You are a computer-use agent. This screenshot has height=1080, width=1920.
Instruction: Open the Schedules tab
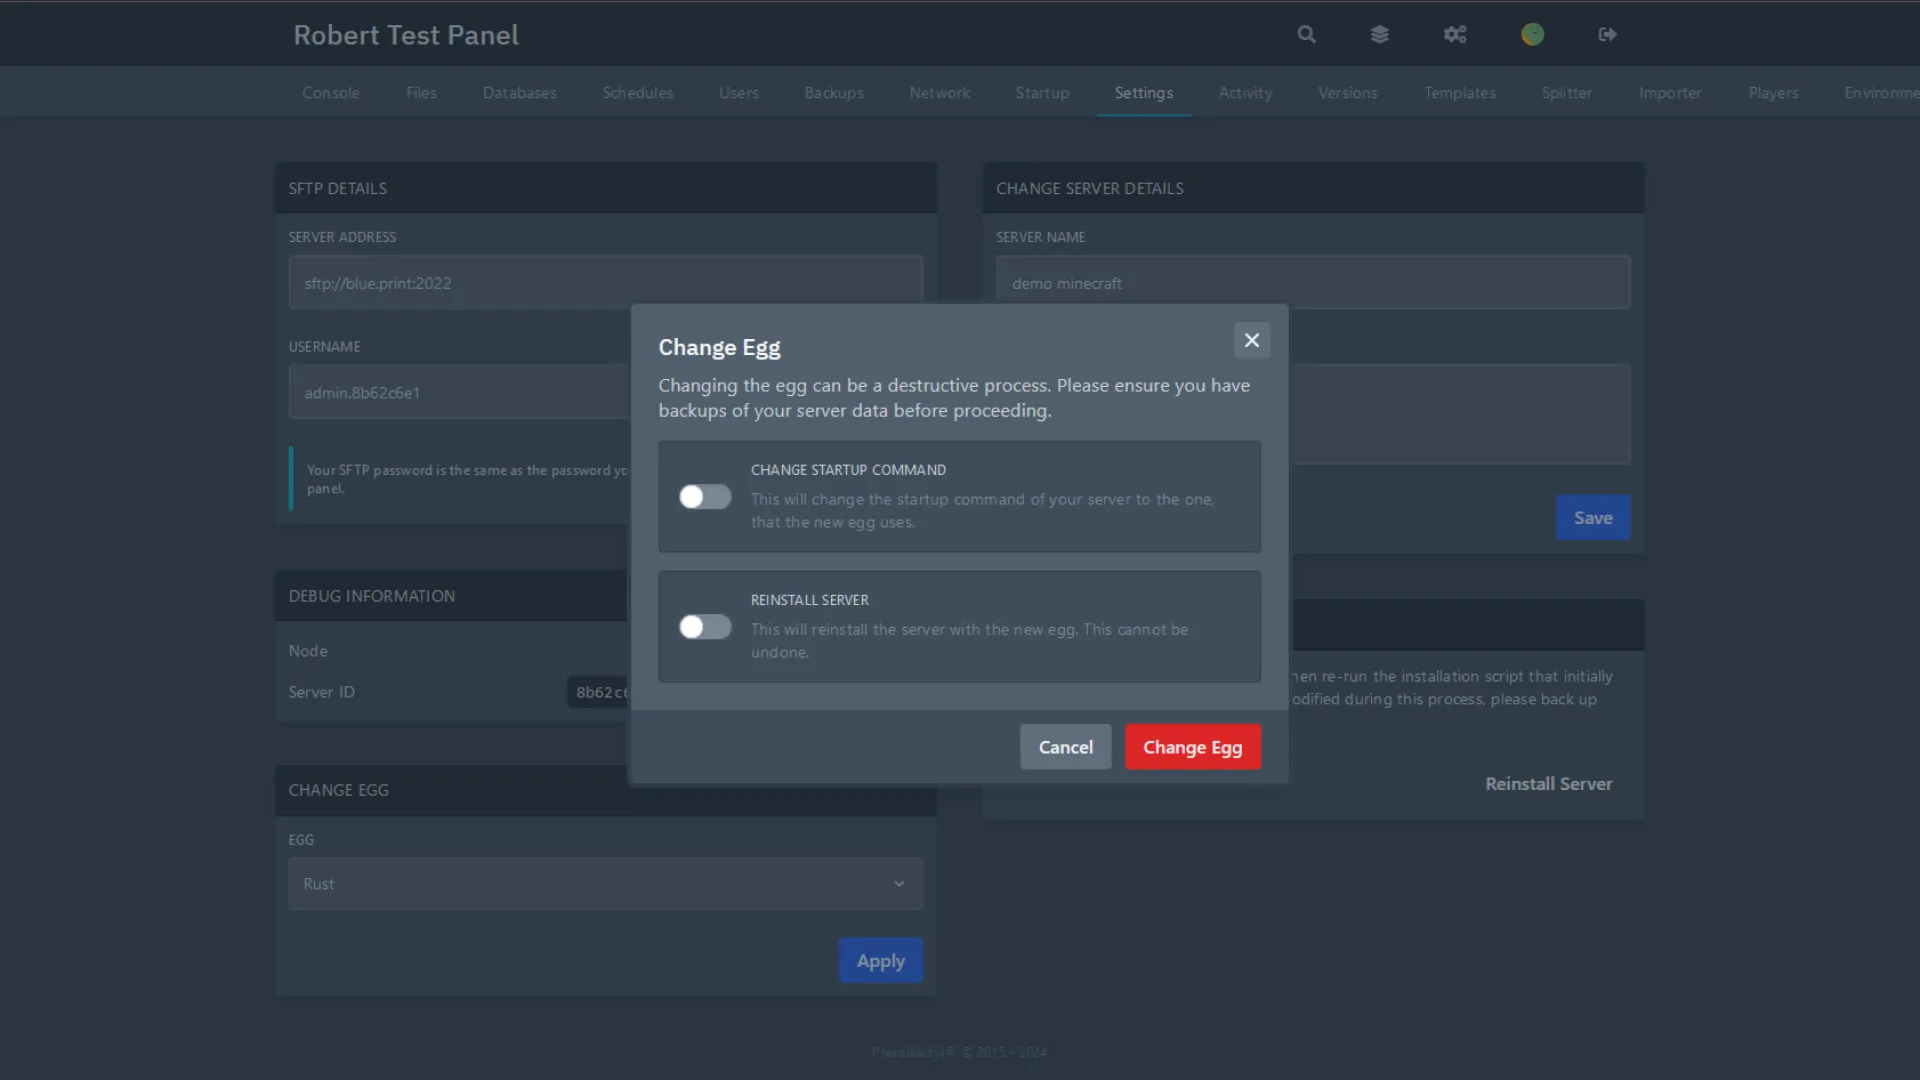point(637,93)
